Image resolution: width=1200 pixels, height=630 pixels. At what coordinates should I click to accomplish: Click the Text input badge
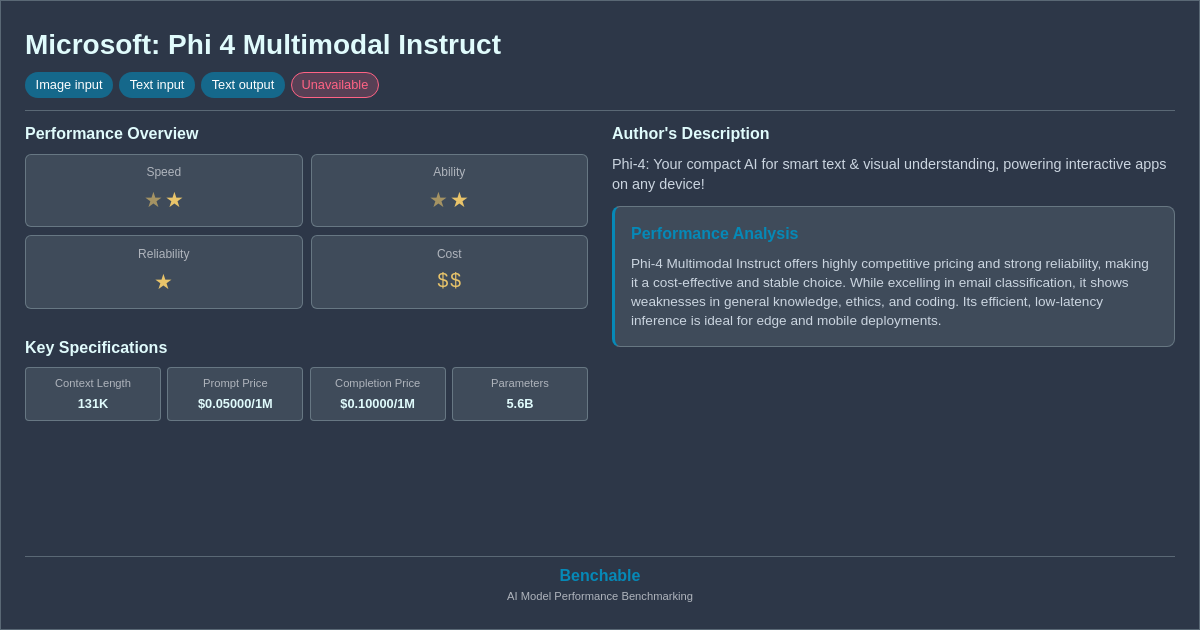(x=157, y=85)
